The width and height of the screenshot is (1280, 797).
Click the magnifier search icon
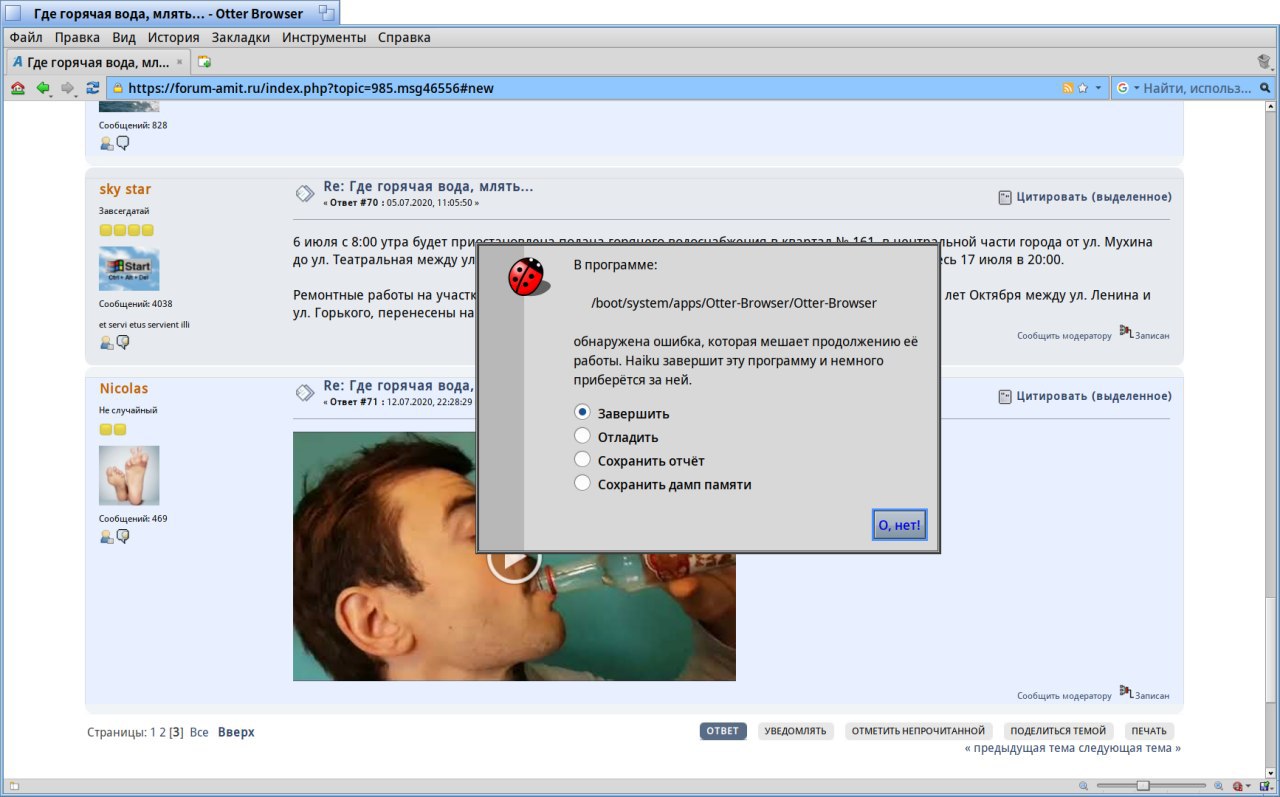[x=1266, y=88]
